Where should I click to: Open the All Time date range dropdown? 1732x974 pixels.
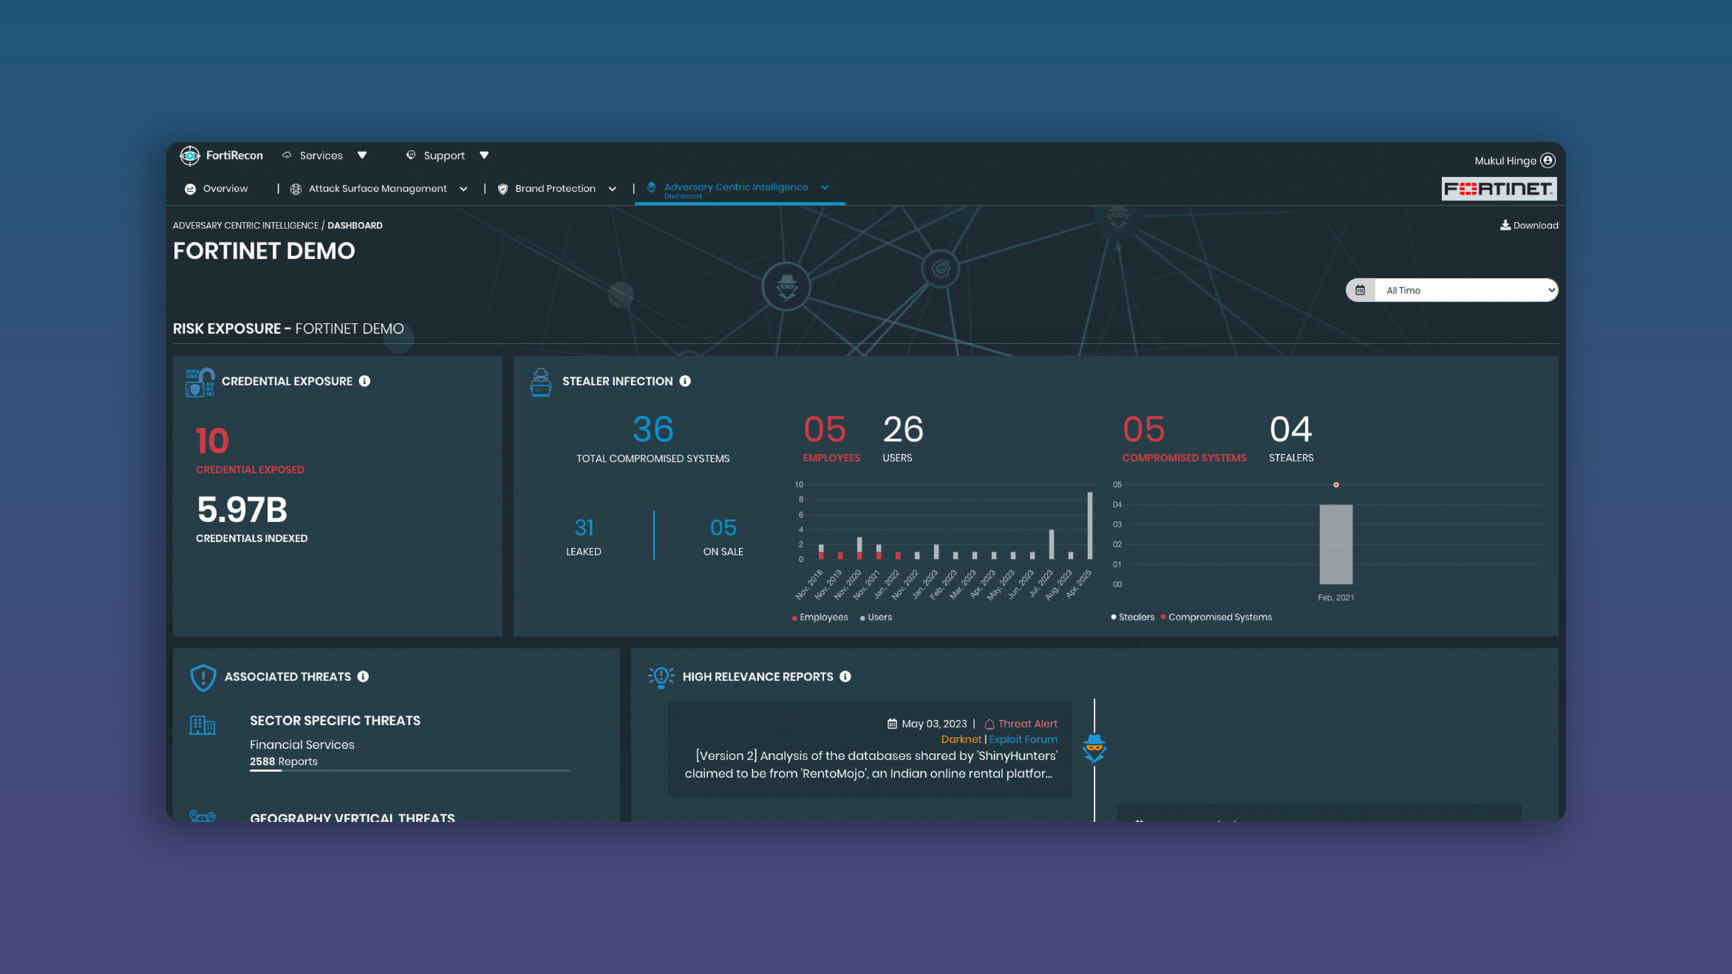point(1466,291)
